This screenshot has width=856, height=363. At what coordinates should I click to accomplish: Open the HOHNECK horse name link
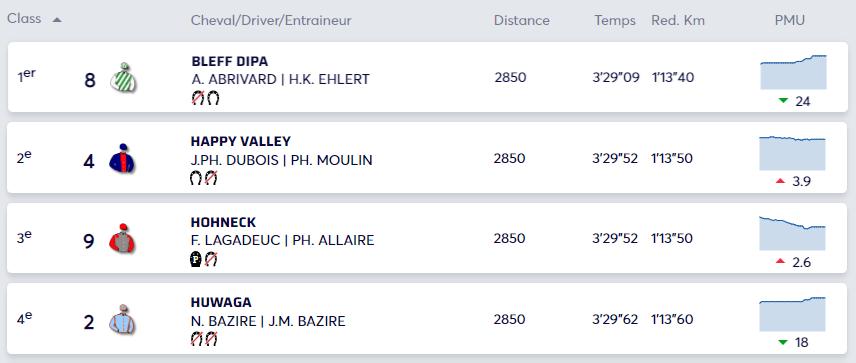tap(223, 223)
